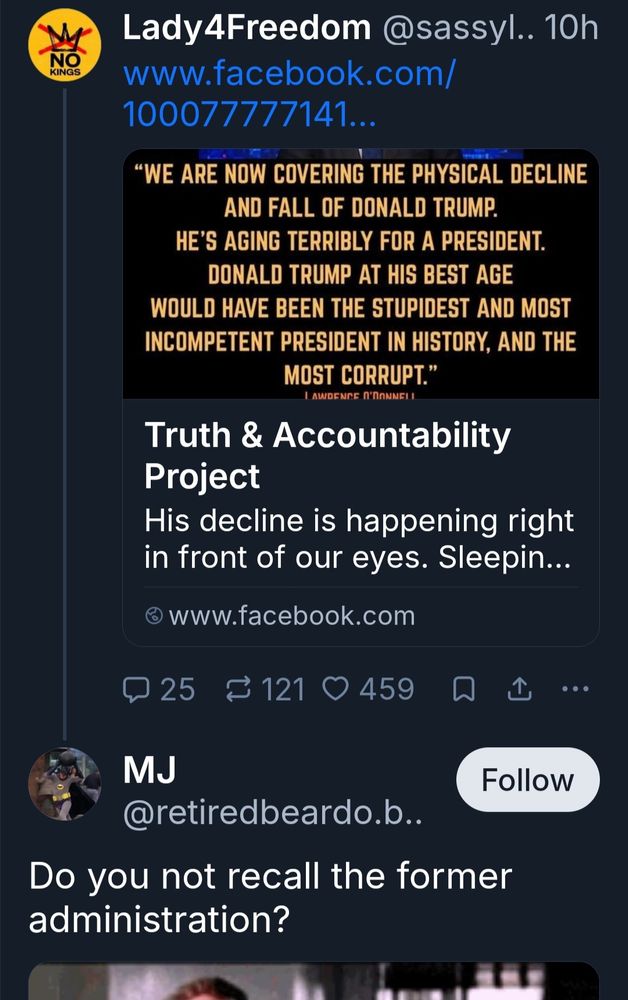Open the three-dot more options menu
628x1000 pixels.
pos(576,689)
